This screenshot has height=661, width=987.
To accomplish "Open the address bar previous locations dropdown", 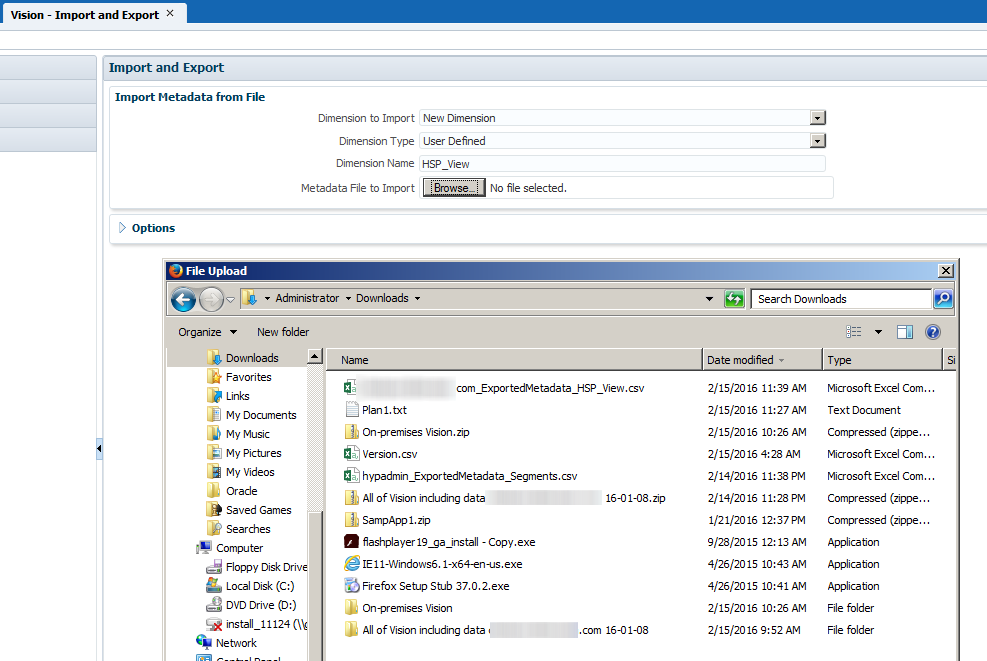I will 709,299.
